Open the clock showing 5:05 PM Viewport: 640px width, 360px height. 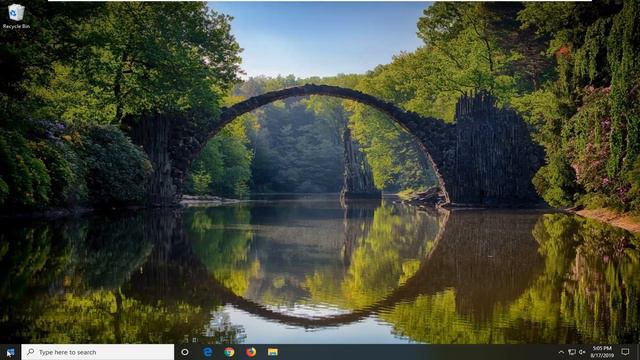[602, 352]
